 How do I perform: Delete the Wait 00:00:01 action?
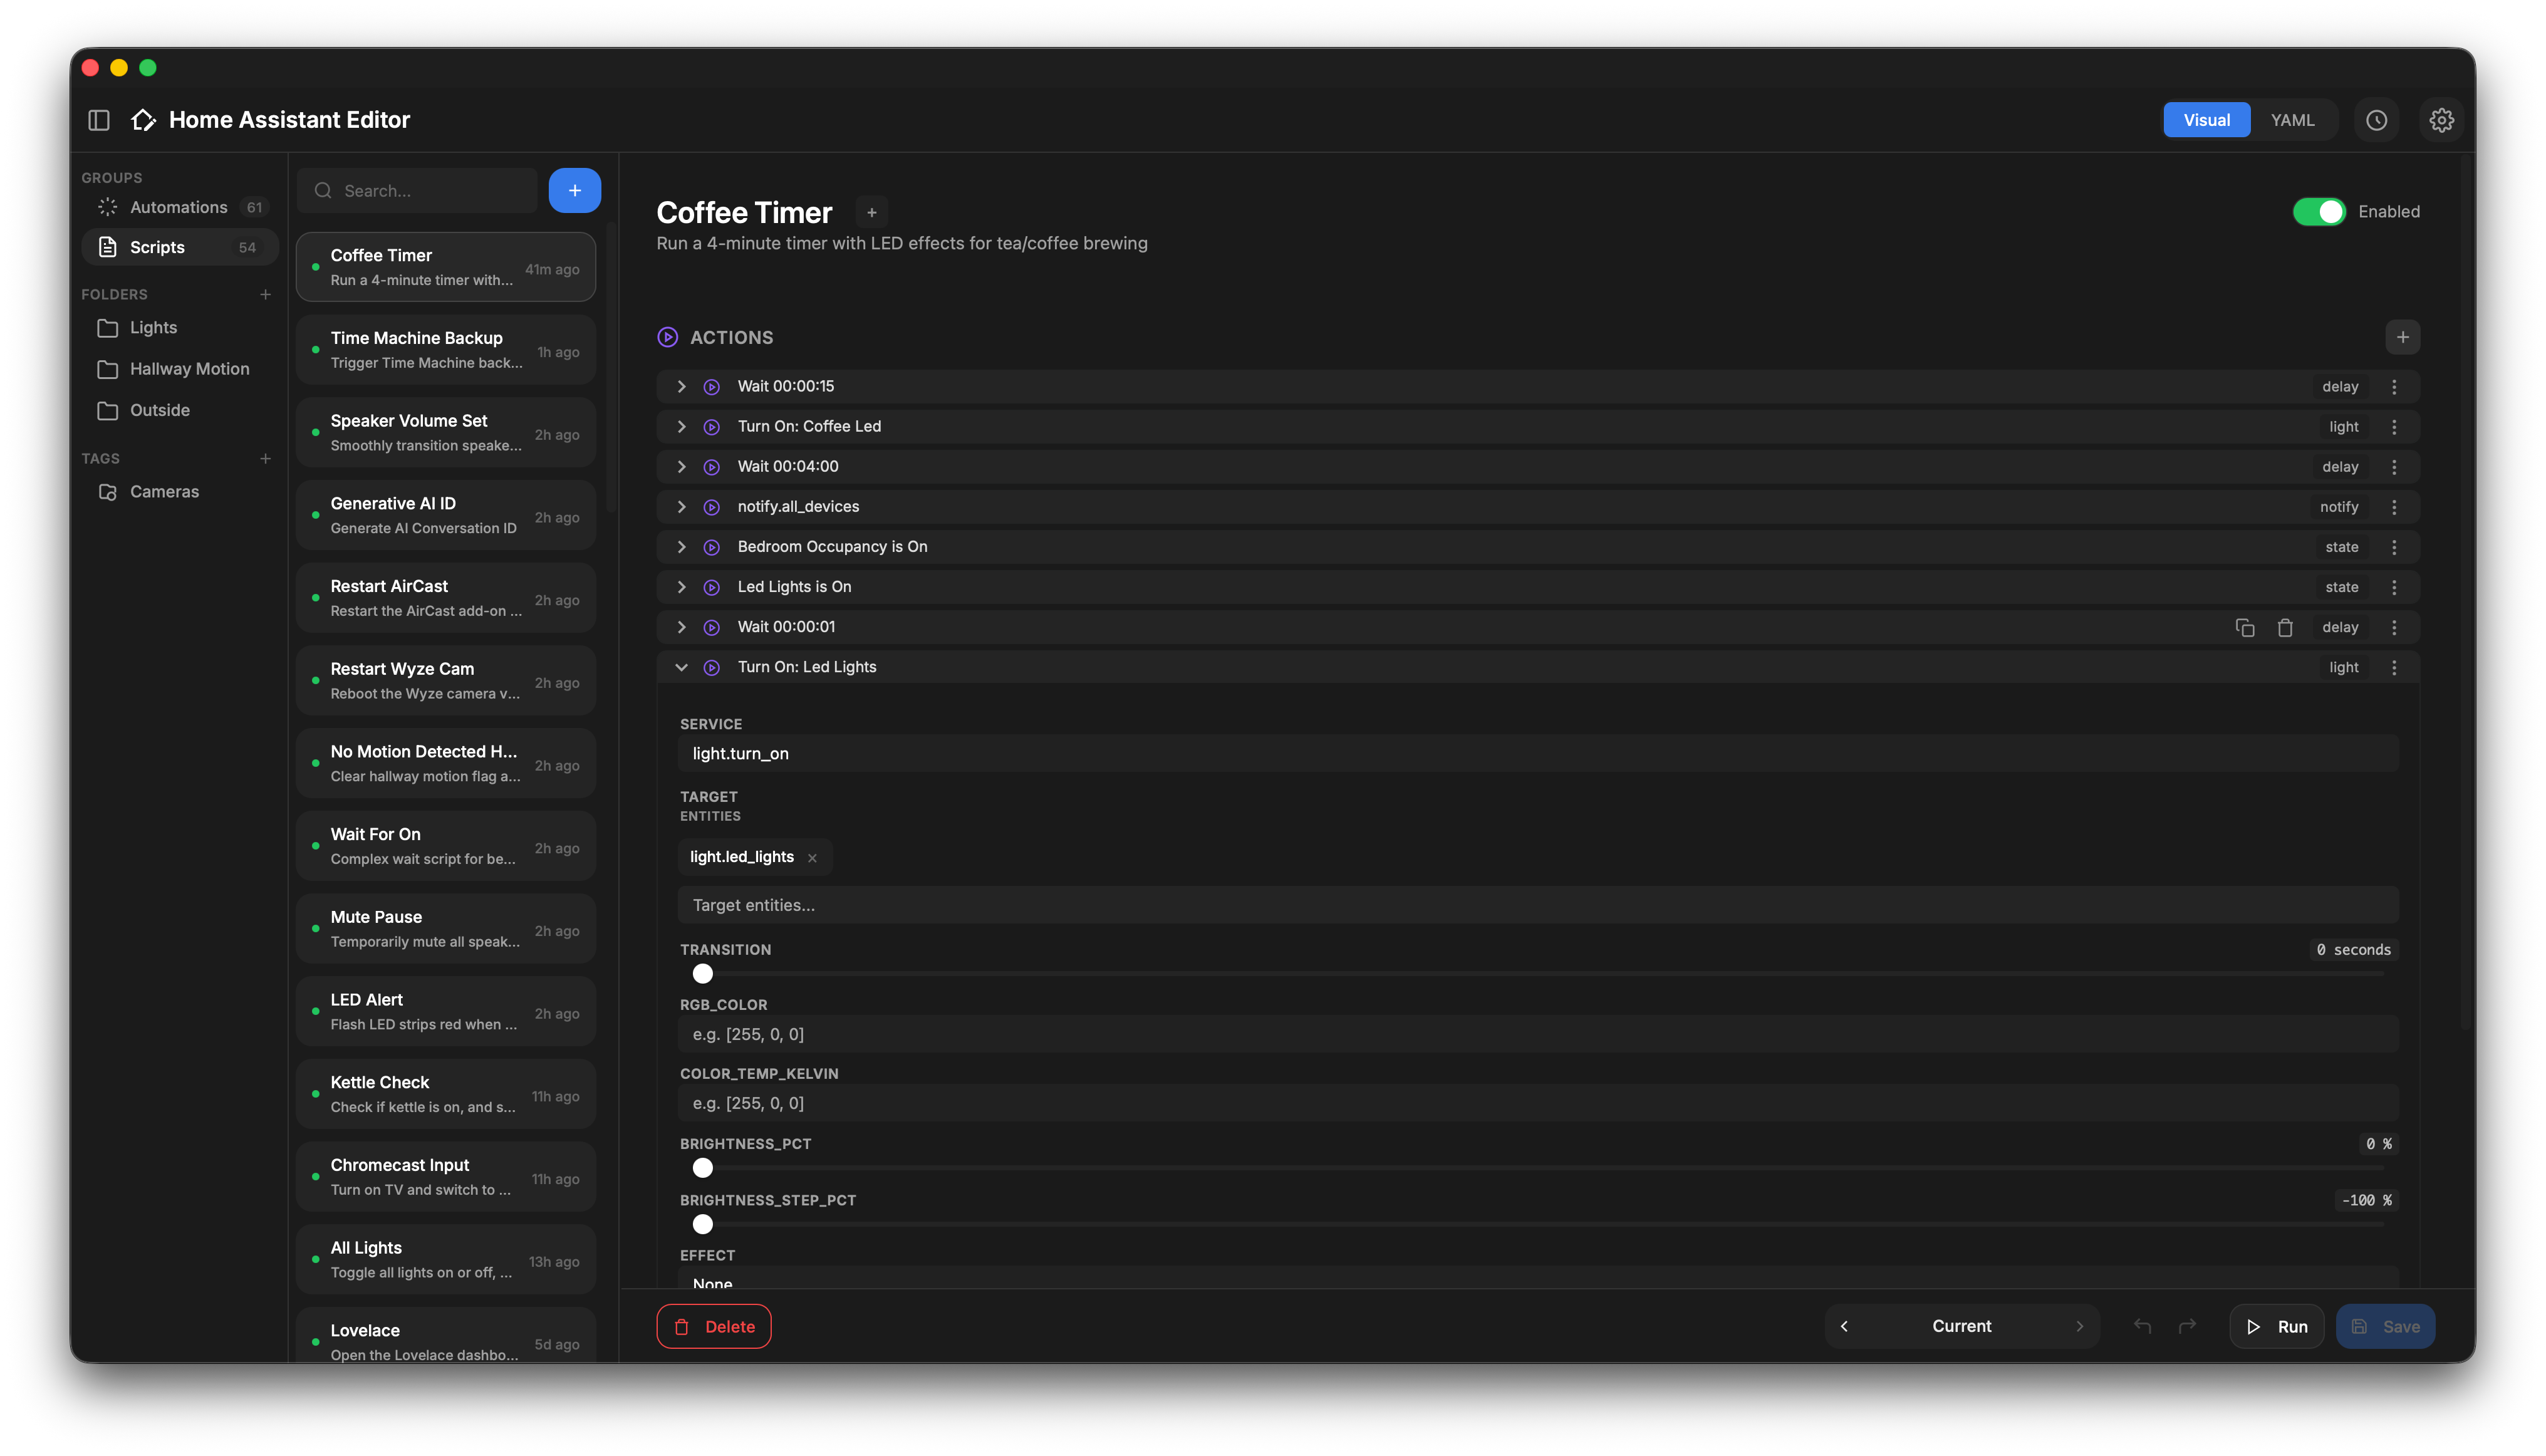(x=2284, y=627)
